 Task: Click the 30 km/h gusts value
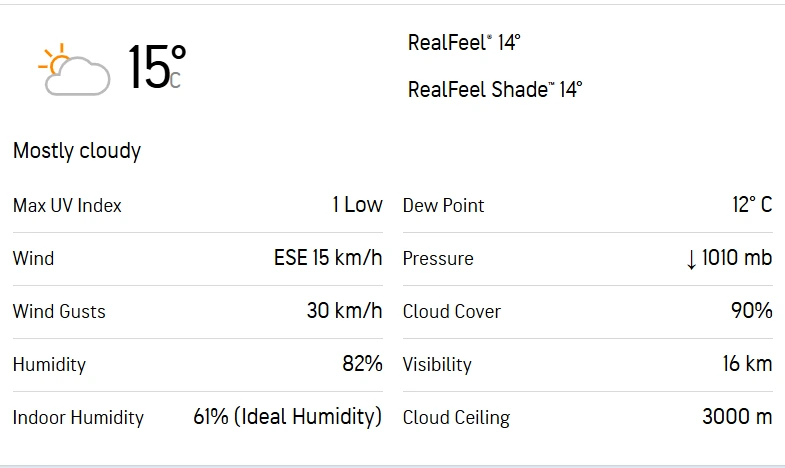click(344, 311)
